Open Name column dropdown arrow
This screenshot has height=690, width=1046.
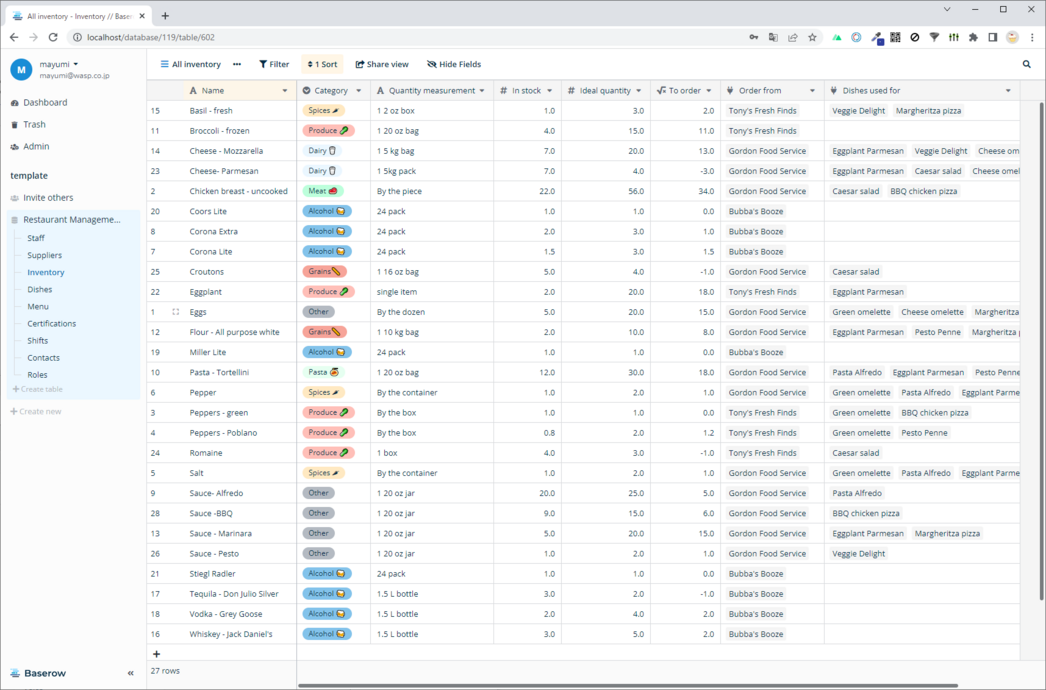(285, 91)
